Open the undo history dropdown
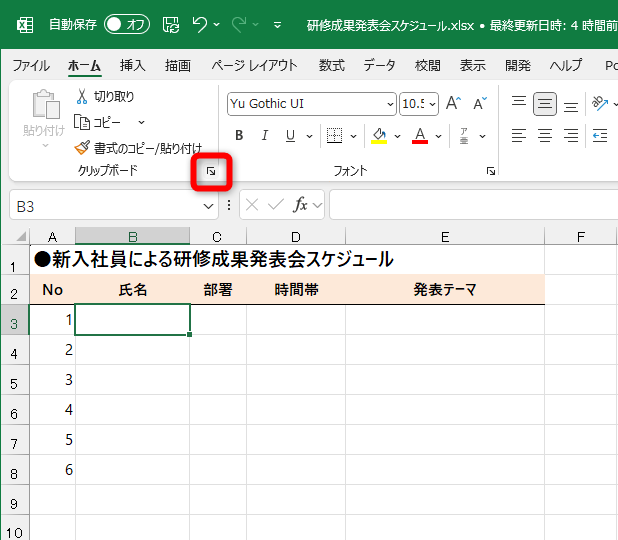The height and width of the screenshot is (540, 618). pos(217,25)
